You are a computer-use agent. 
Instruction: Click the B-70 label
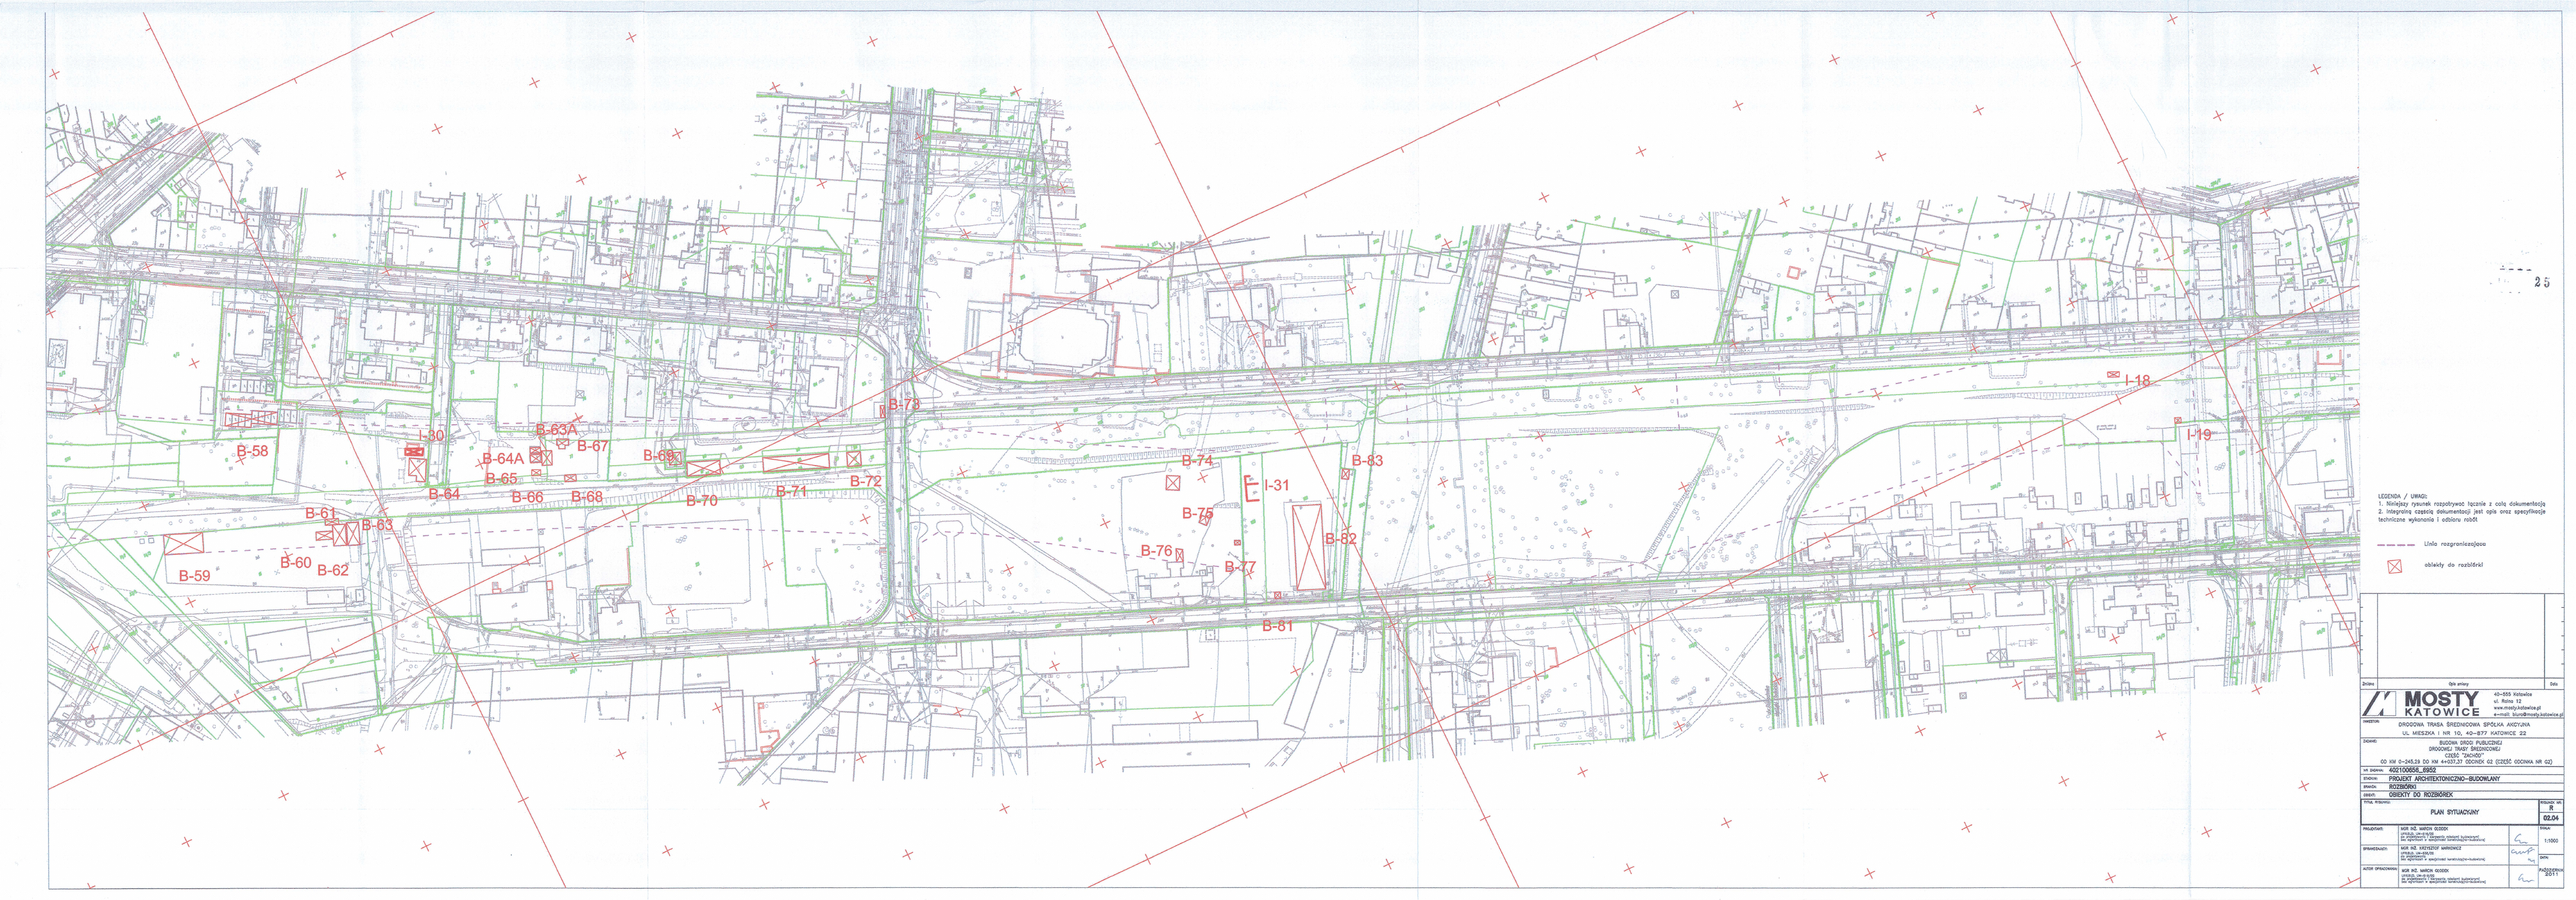pyautogui.click(x=702, y=501)
